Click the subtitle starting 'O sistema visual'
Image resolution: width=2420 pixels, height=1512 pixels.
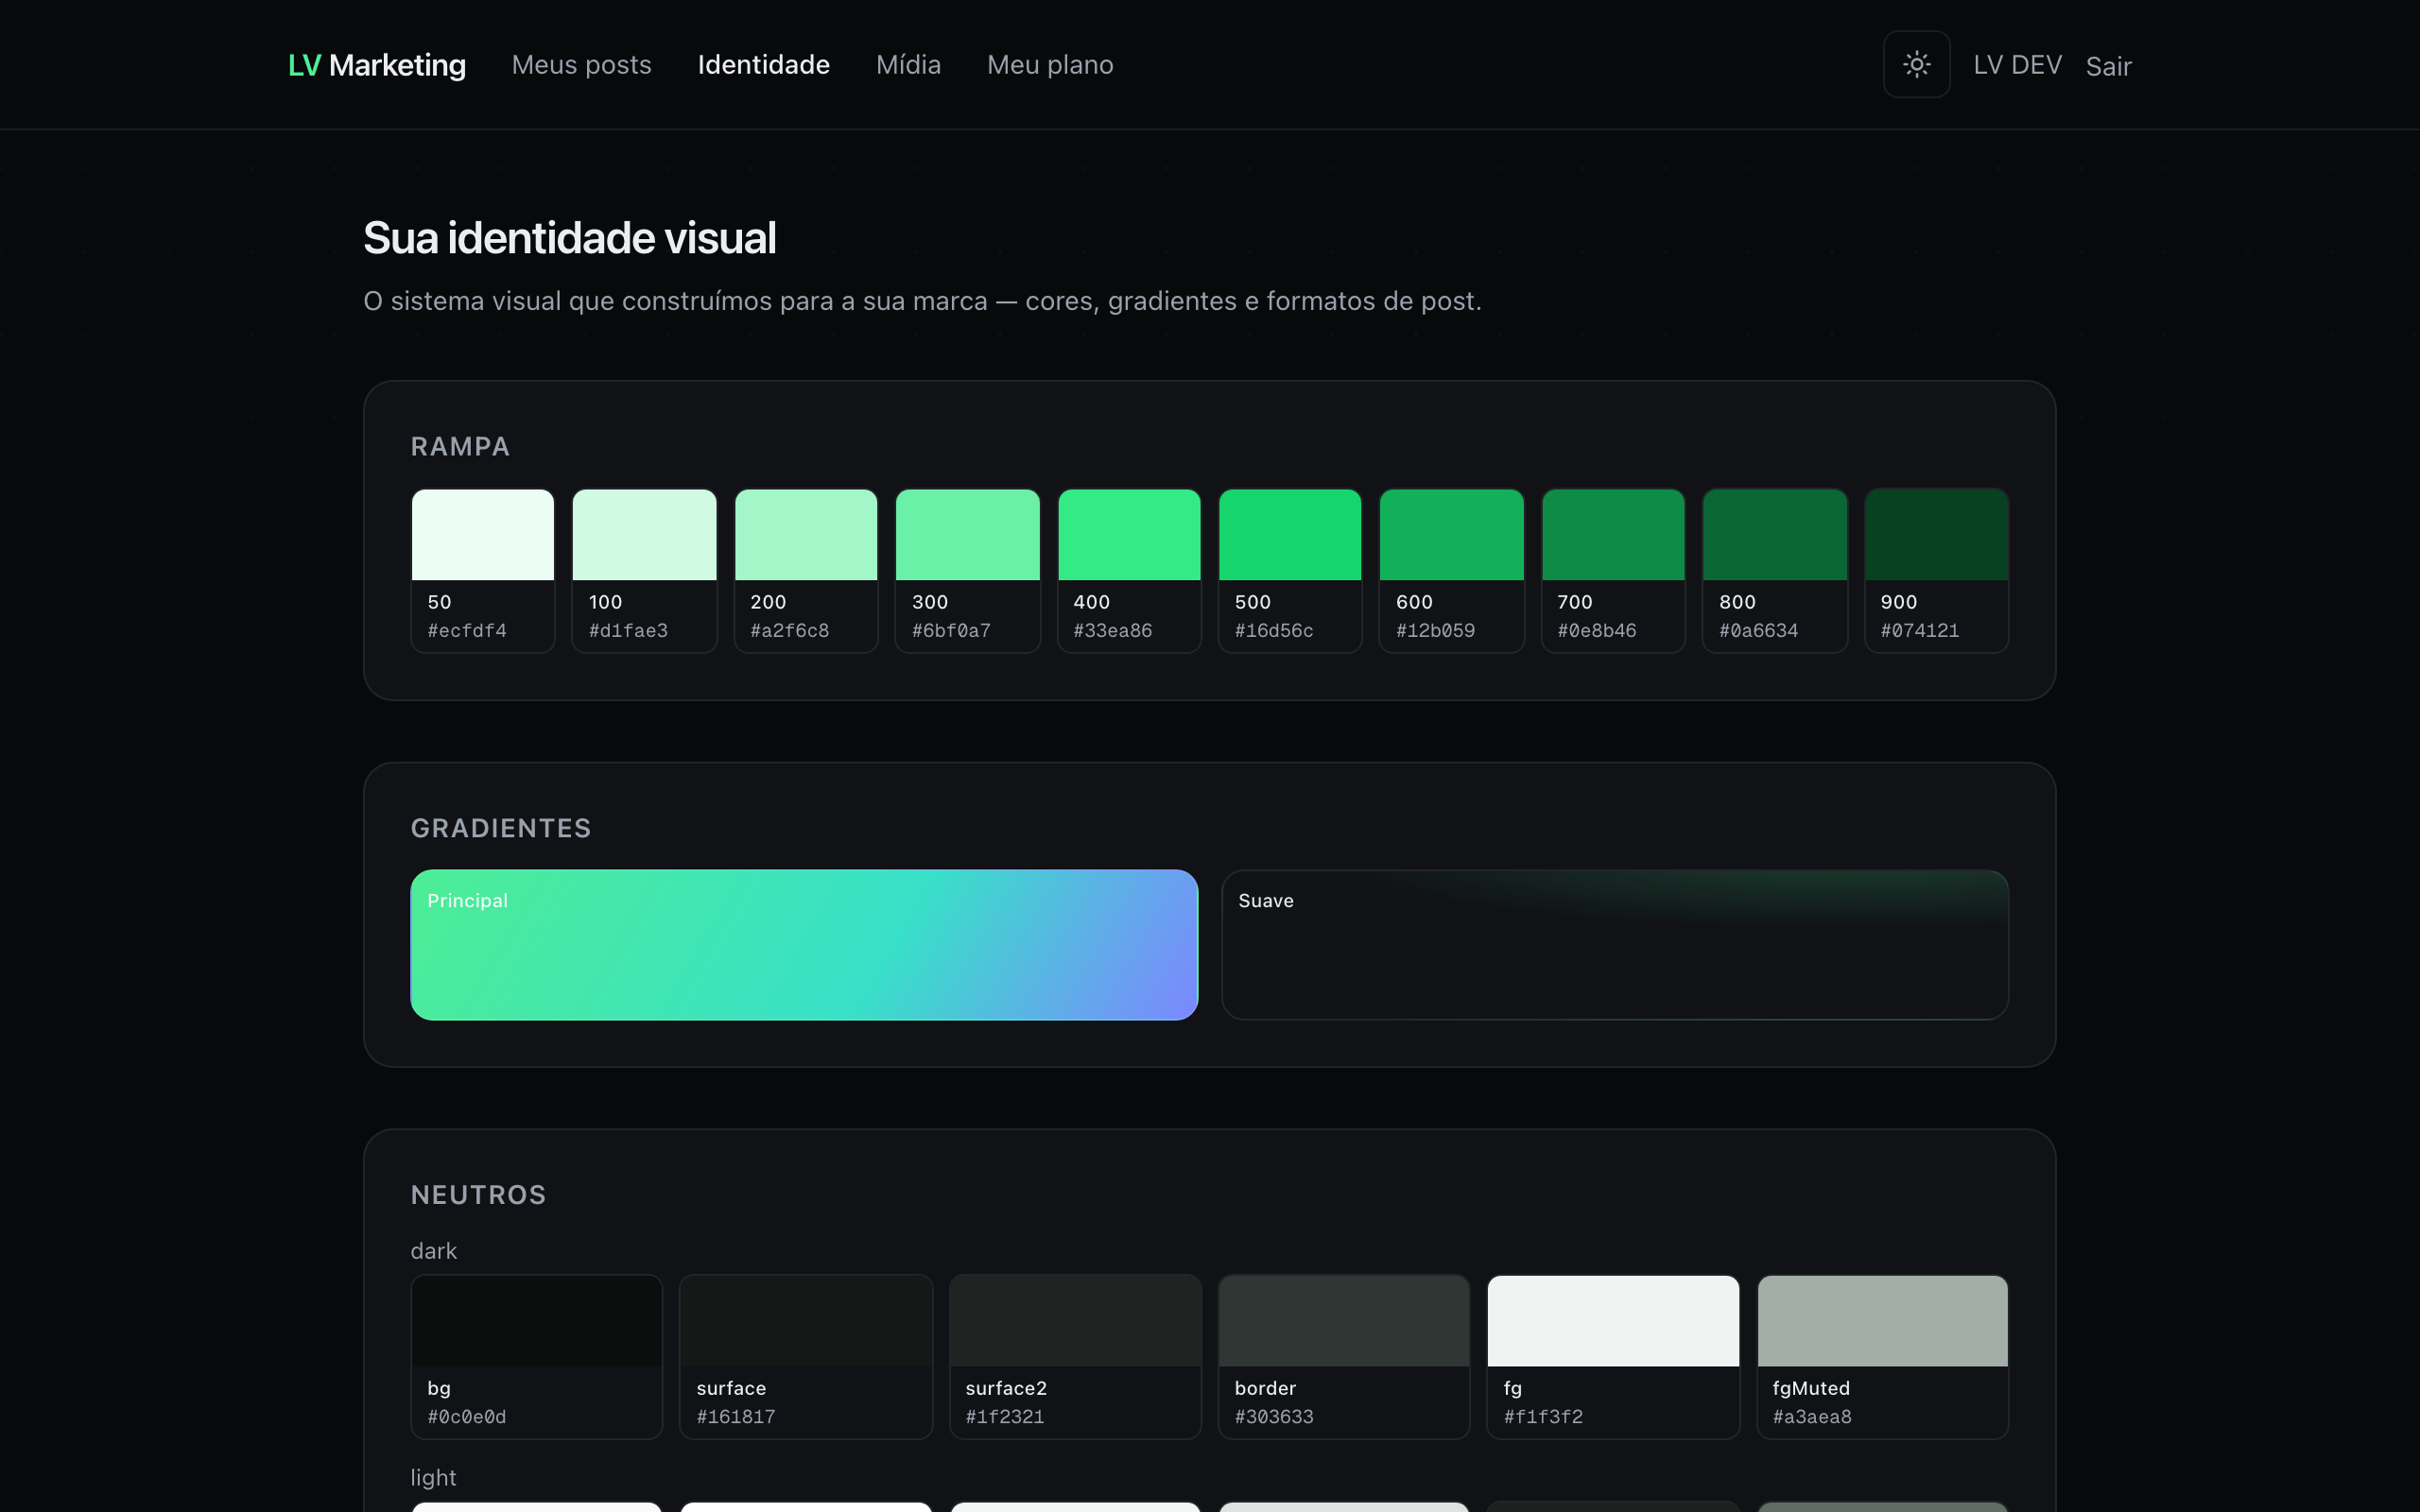pos(922,301)
